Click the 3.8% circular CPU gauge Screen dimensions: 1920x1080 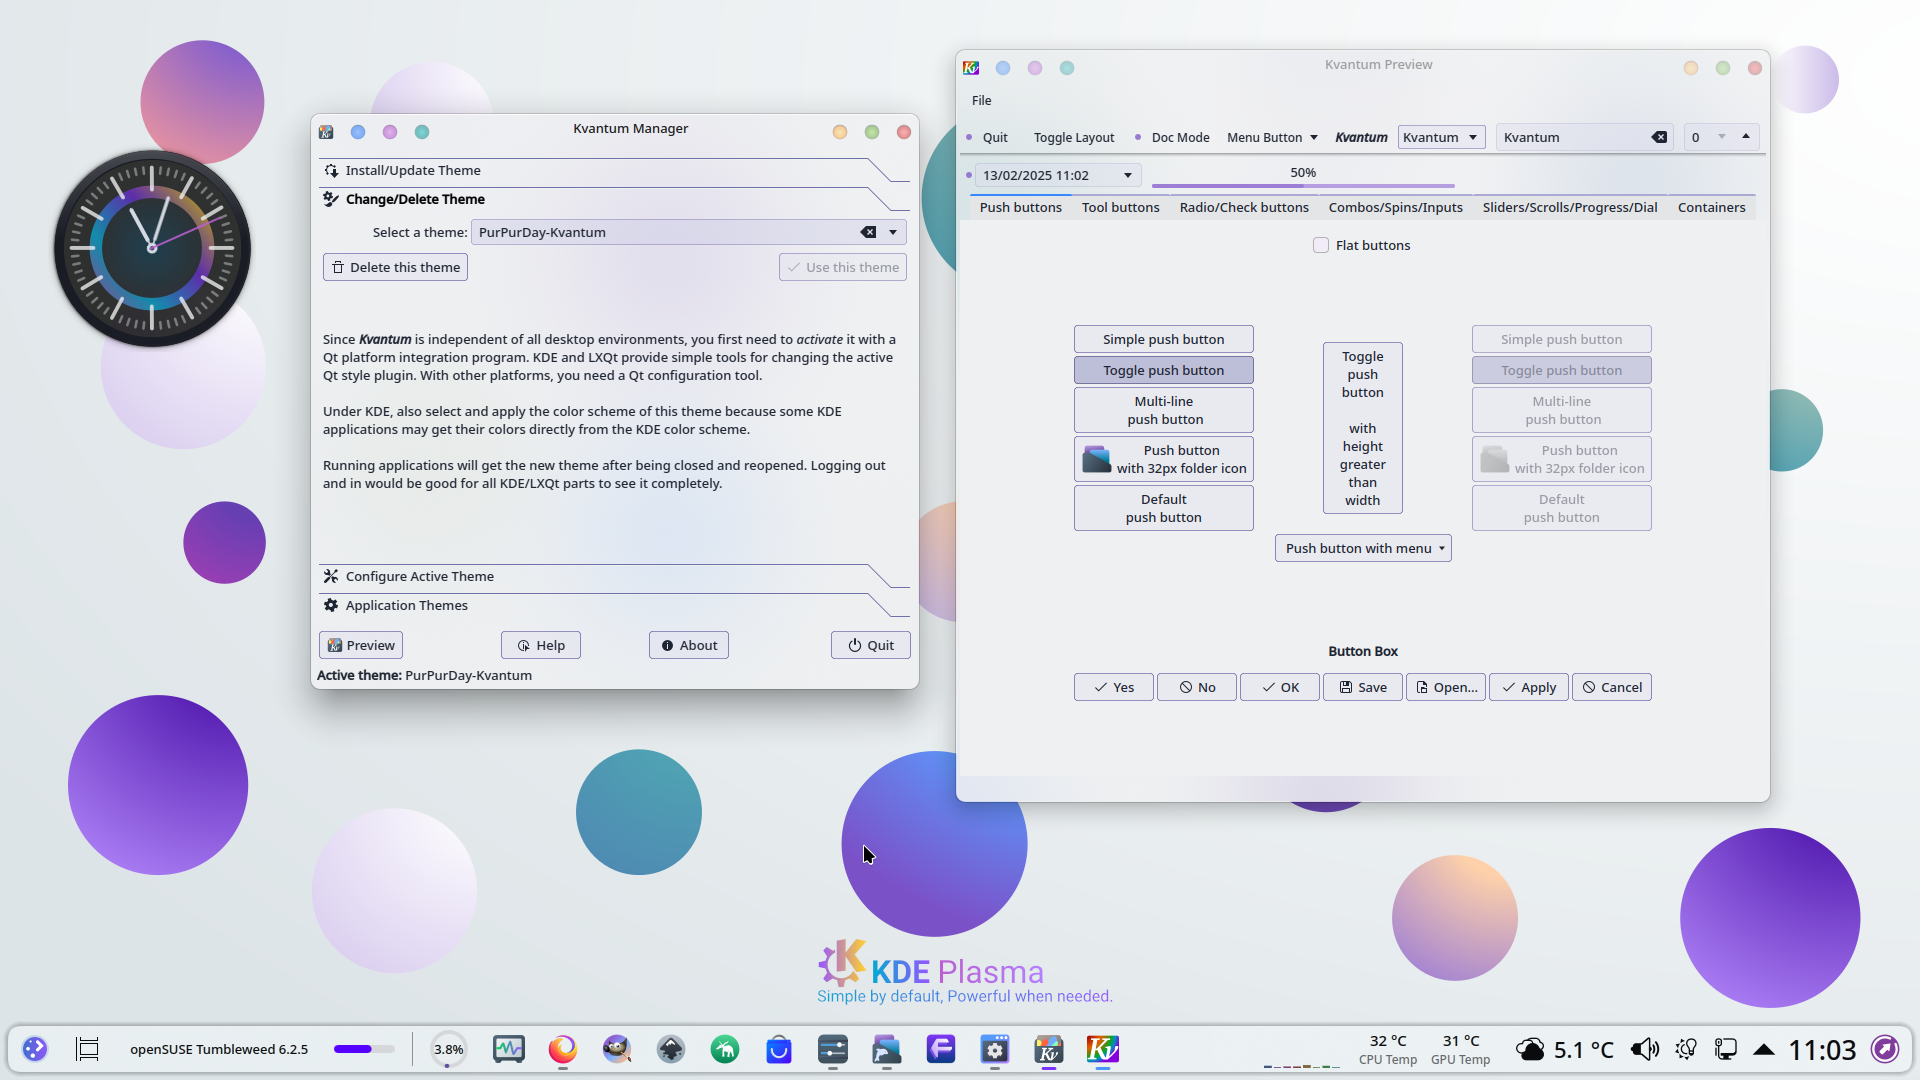click(x=448, y=1049)
